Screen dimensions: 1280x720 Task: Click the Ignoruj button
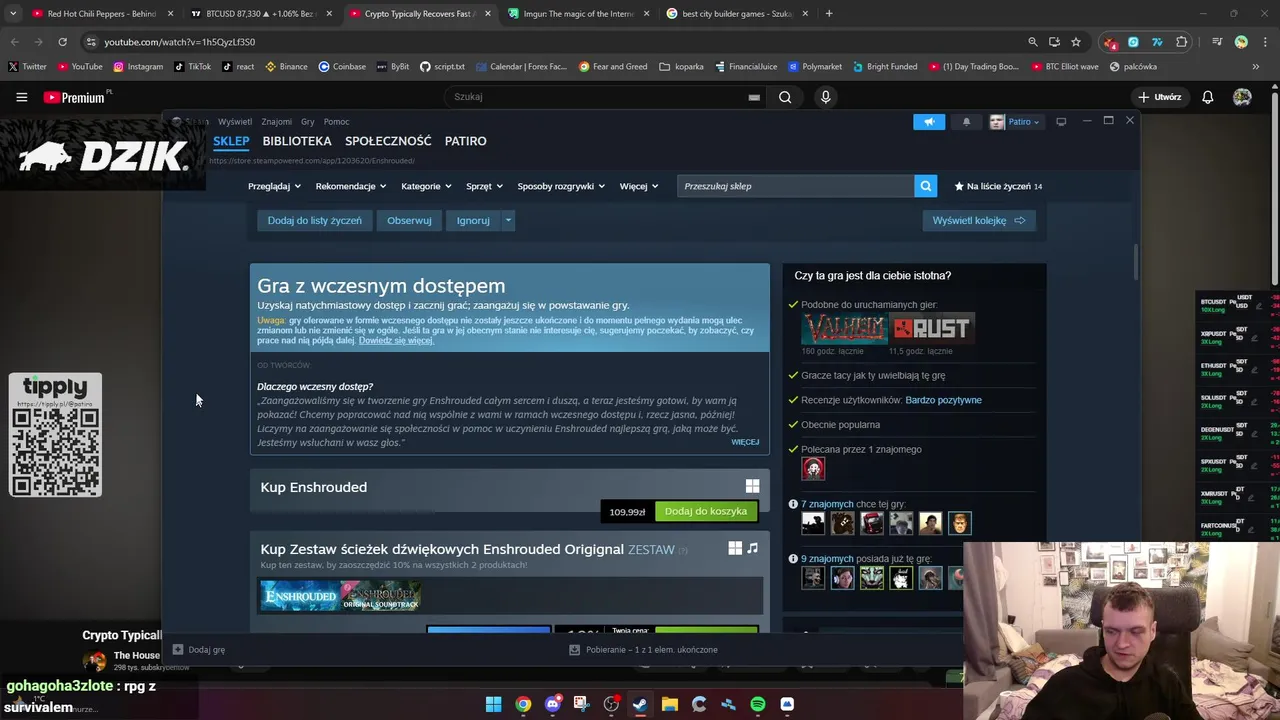pyautogui.click(x=473, y=220)
